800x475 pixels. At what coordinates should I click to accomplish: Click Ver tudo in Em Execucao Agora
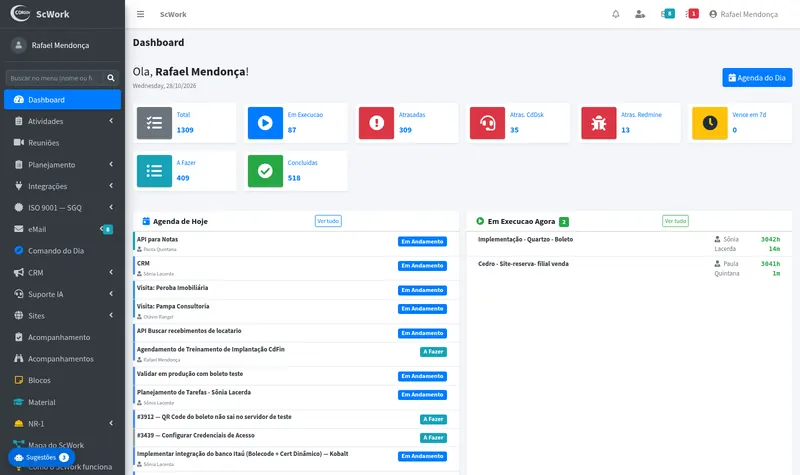coord(676,221)
